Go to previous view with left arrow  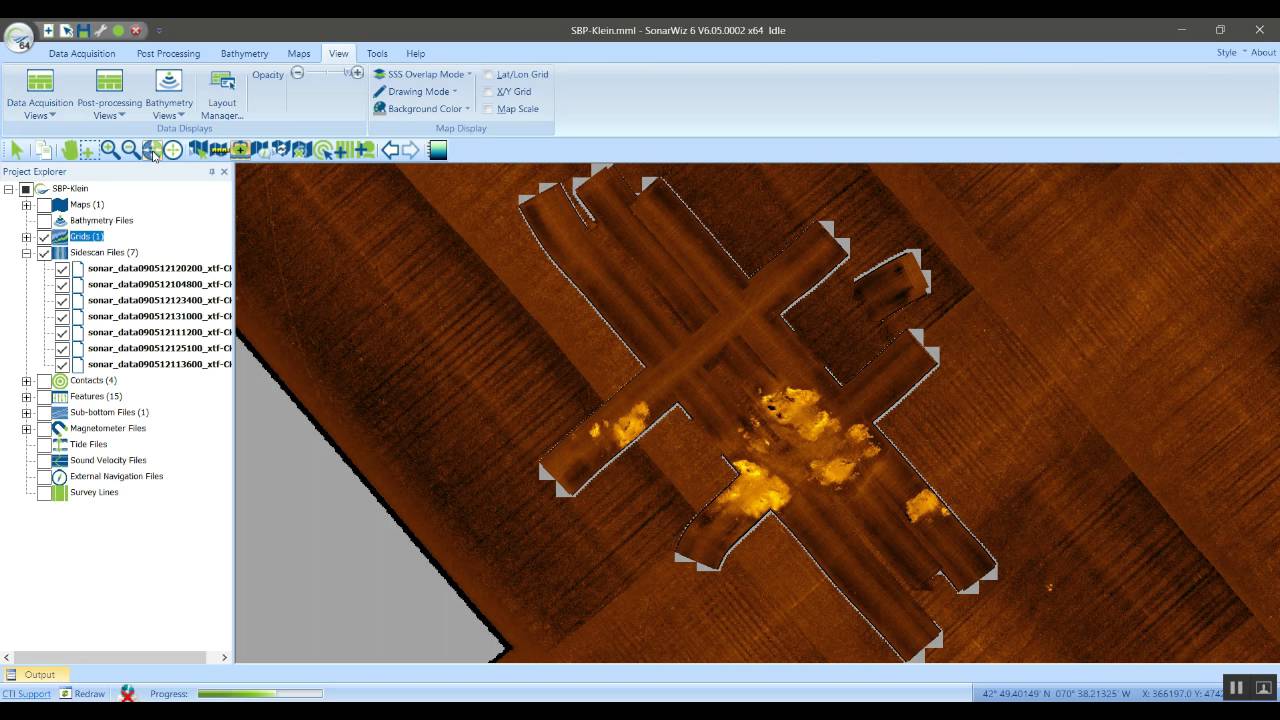390,150
